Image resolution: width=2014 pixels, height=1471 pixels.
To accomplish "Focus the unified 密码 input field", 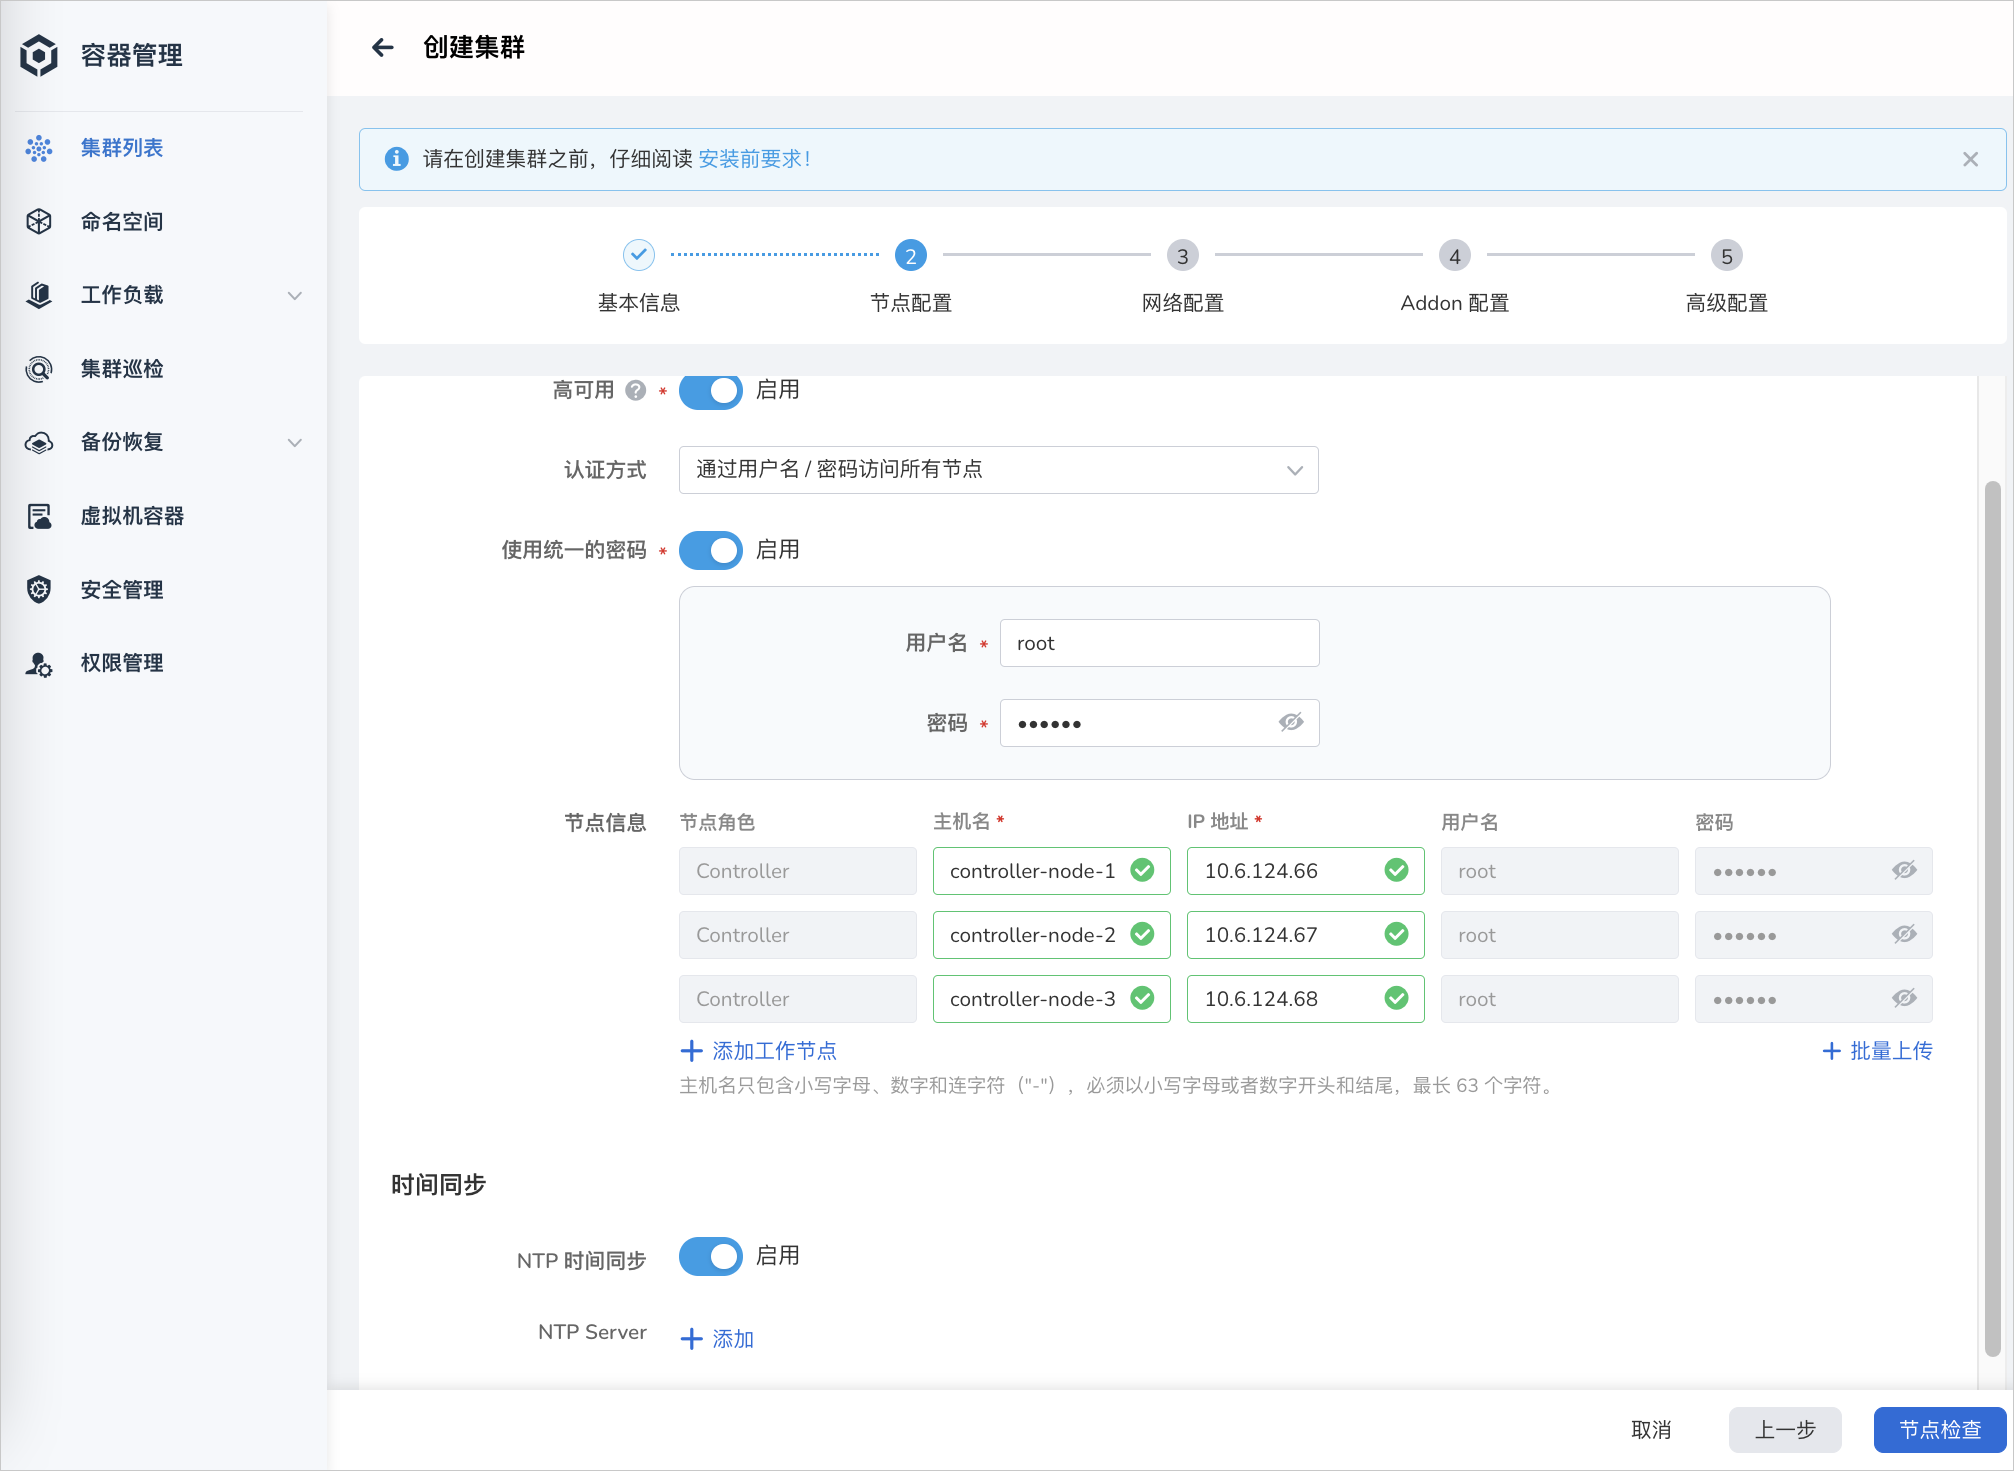I will [1159, 723].
